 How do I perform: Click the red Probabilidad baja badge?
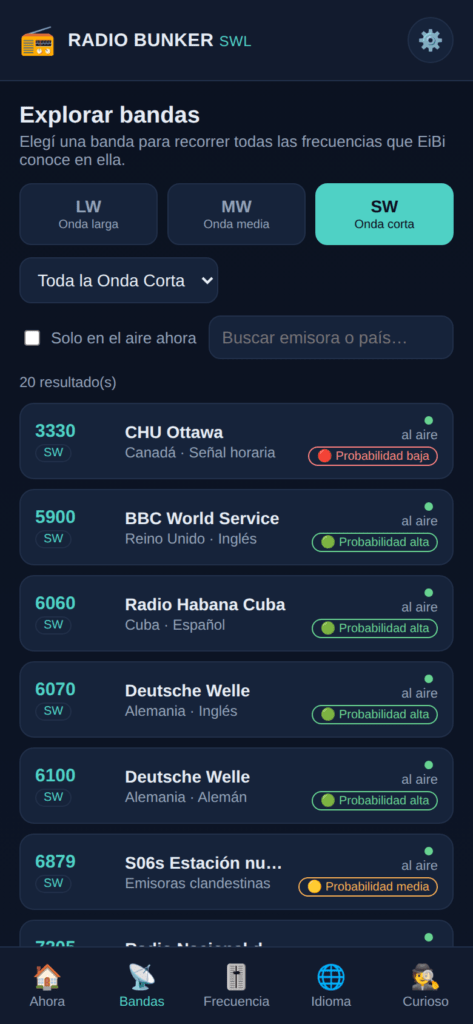(x=373, y=456)
